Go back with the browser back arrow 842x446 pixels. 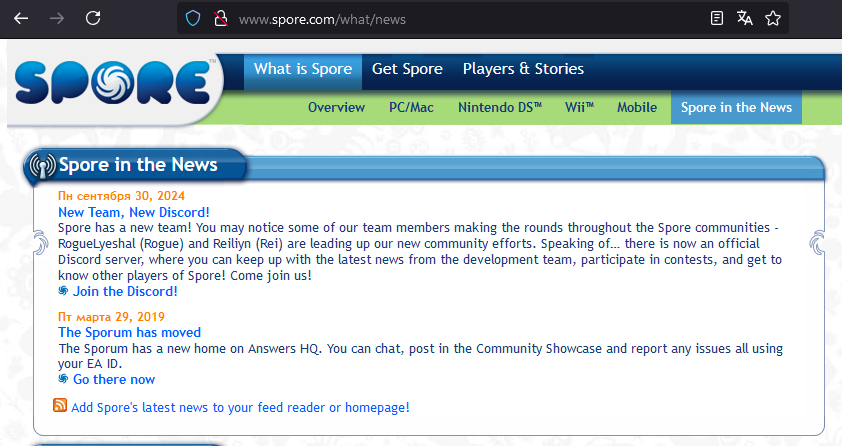(x=21, y=18)
